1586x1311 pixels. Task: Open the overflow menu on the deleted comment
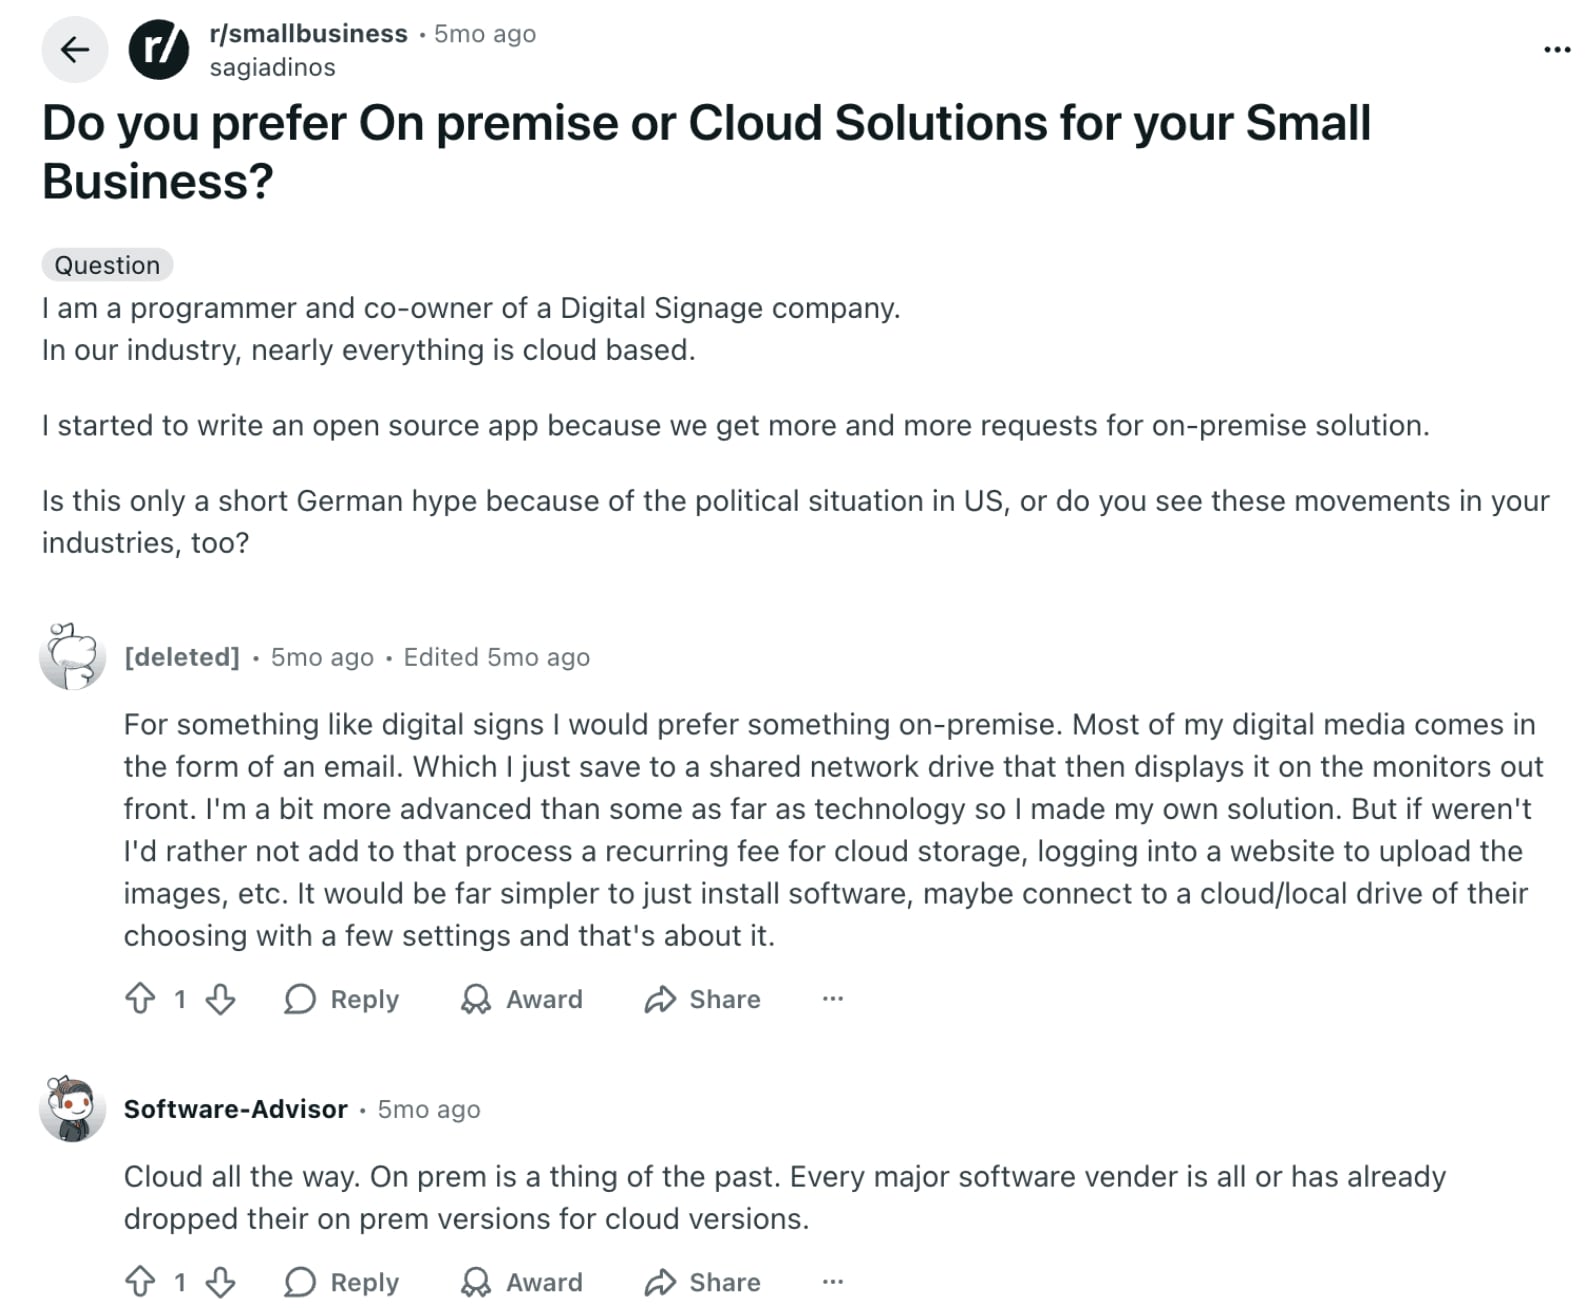click(x=833, y=999)
